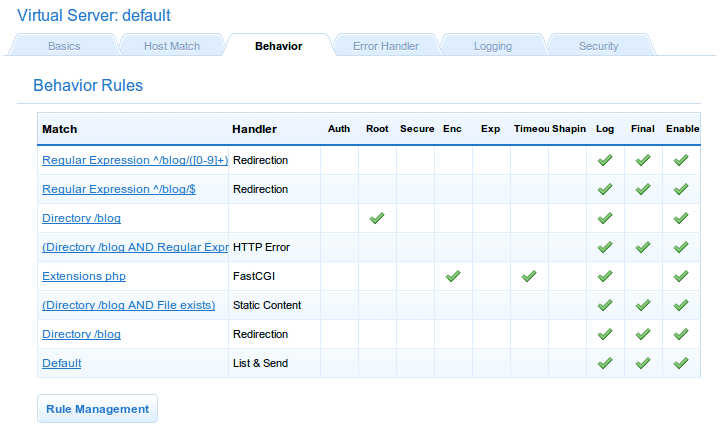724x438 pixels.
Task: Switch to the Error Handler tab
Action: point(385,46)
